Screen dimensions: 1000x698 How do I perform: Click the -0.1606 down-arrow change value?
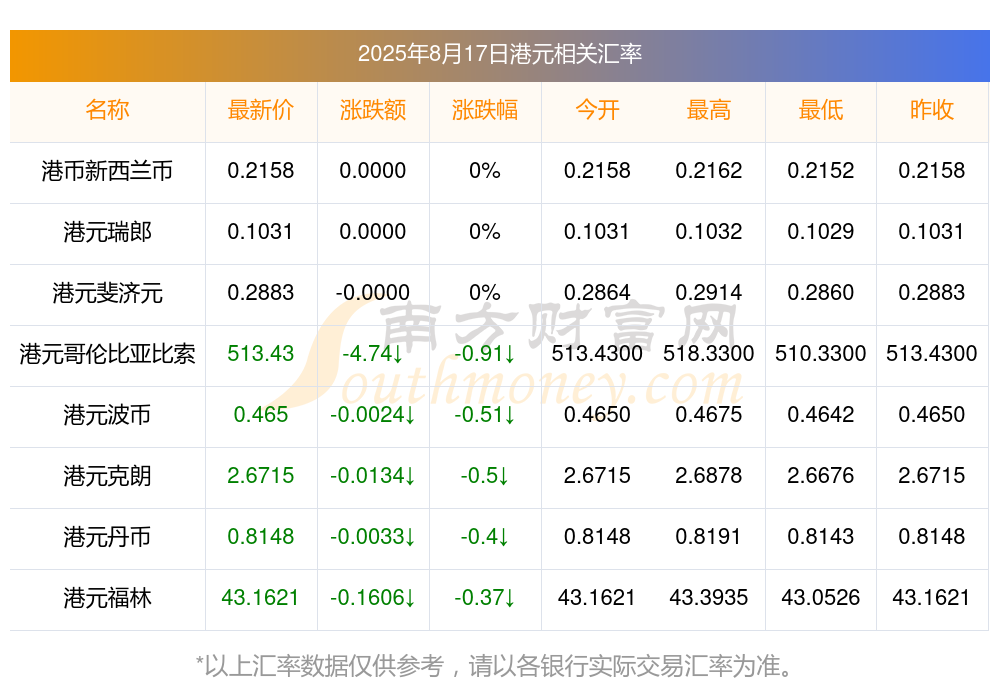pyautogui.click(x=373, y=598)
